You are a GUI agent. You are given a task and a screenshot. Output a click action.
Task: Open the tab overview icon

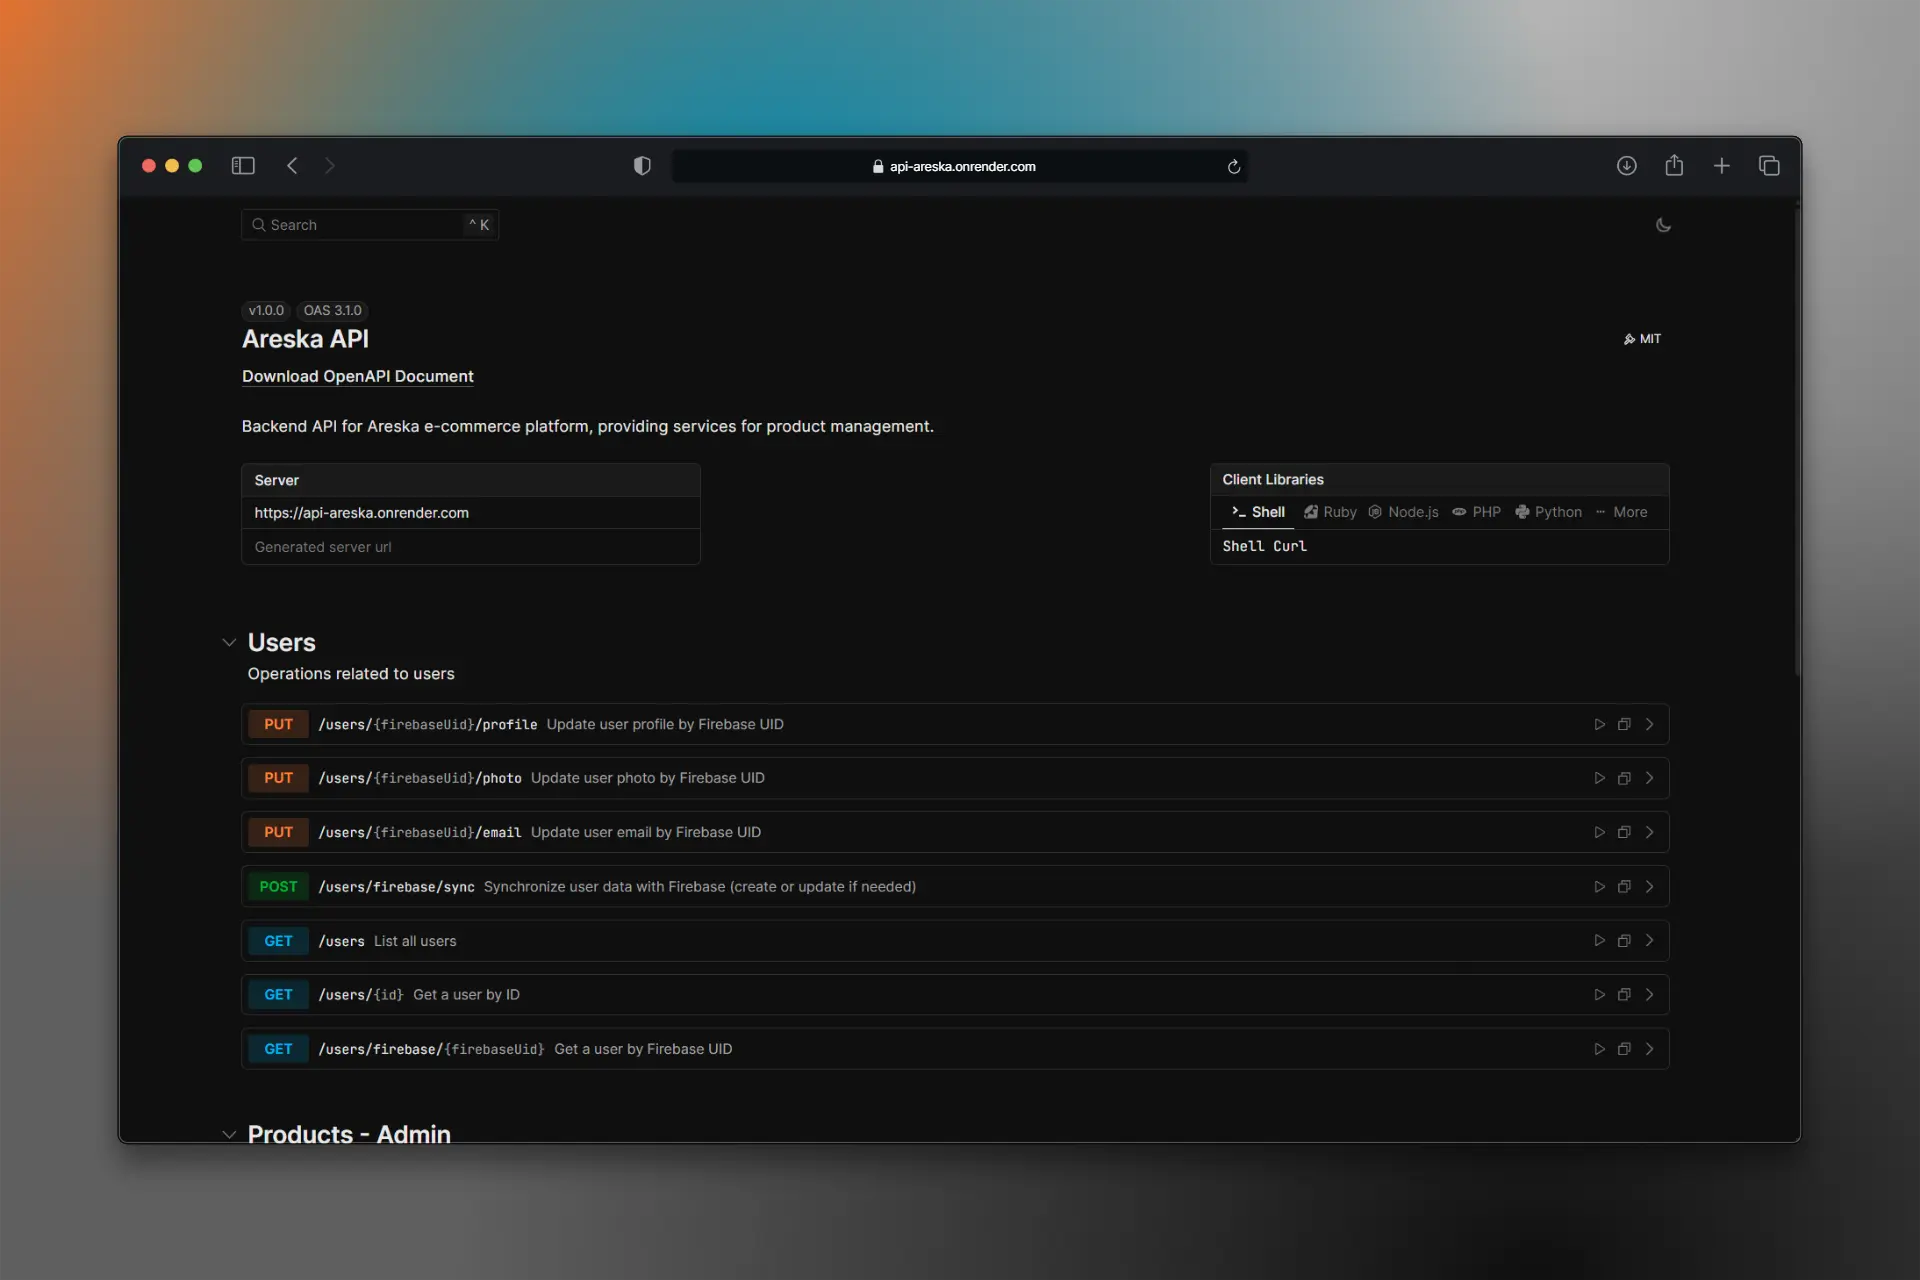[1769, 166]
